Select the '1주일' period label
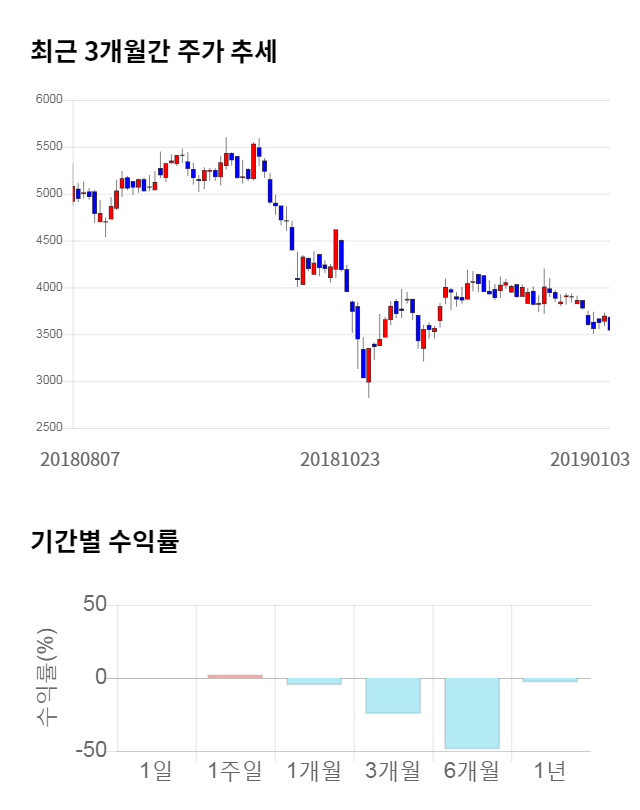Image resolution: width=640 pixels, height=810 pixels. tap(235, 771)
